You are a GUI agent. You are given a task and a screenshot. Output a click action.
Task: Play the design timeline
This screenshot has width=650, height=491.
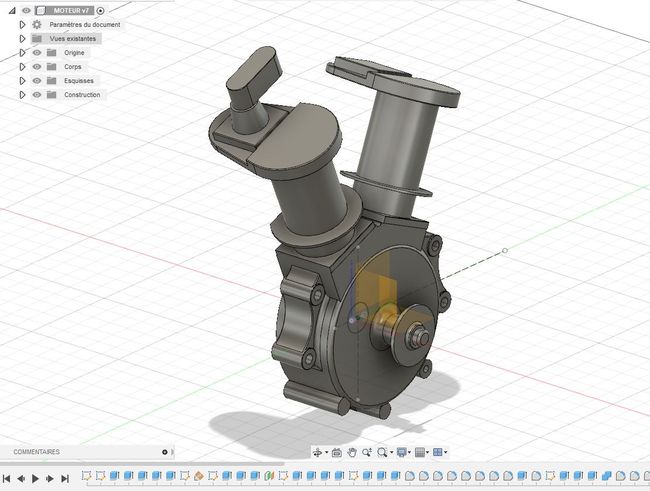pyautogui.click(x=36, y=479)
